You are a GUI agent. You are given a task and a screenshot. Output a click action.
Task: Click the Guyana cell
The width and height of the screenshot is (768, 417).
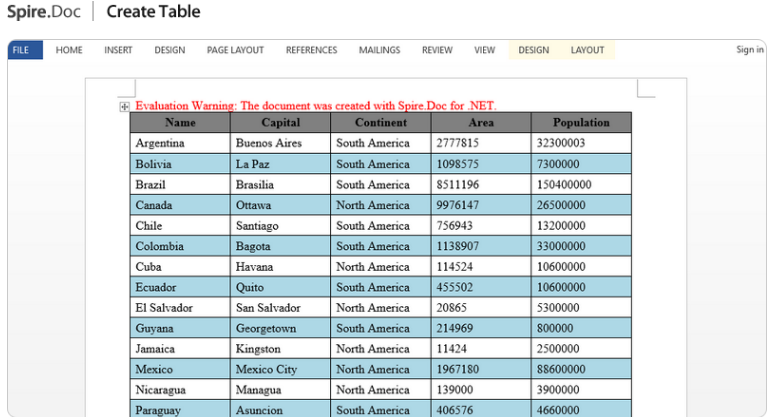coord(180,328)
